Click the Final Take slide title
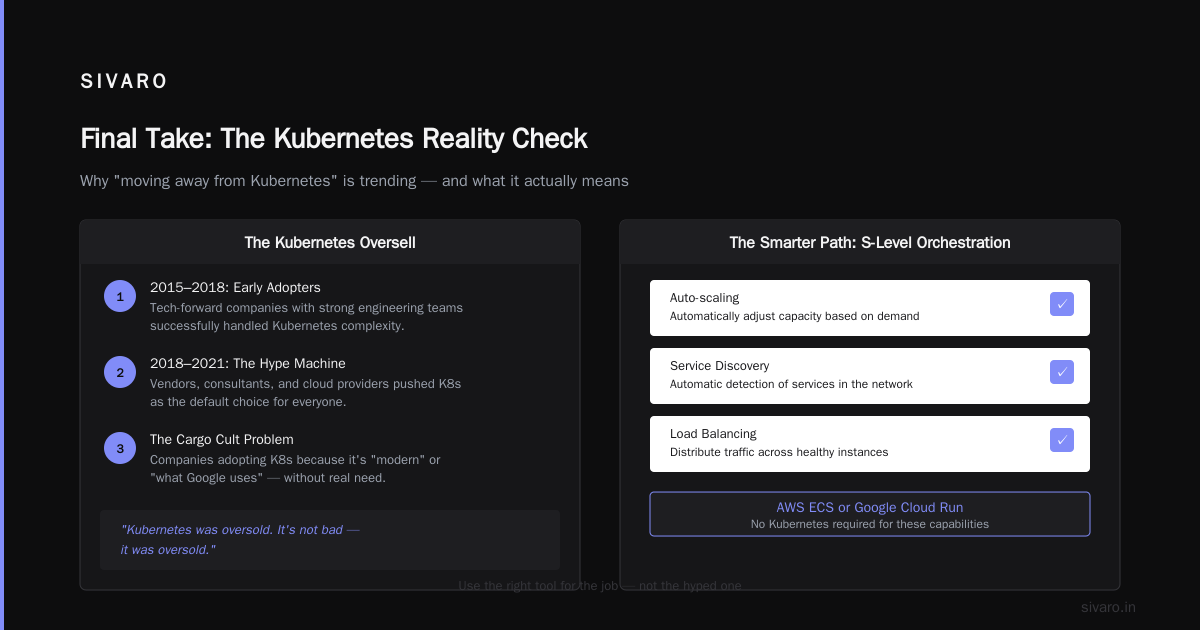 coord(334,138)
